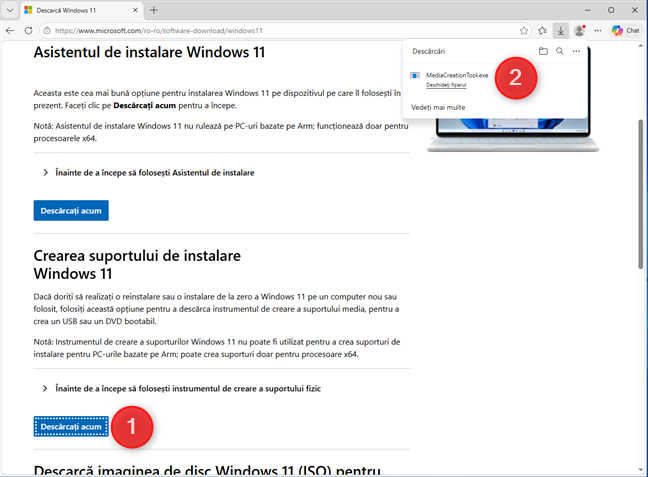
Task: Open a new tab with plus button
Action: tap(154, 10)
